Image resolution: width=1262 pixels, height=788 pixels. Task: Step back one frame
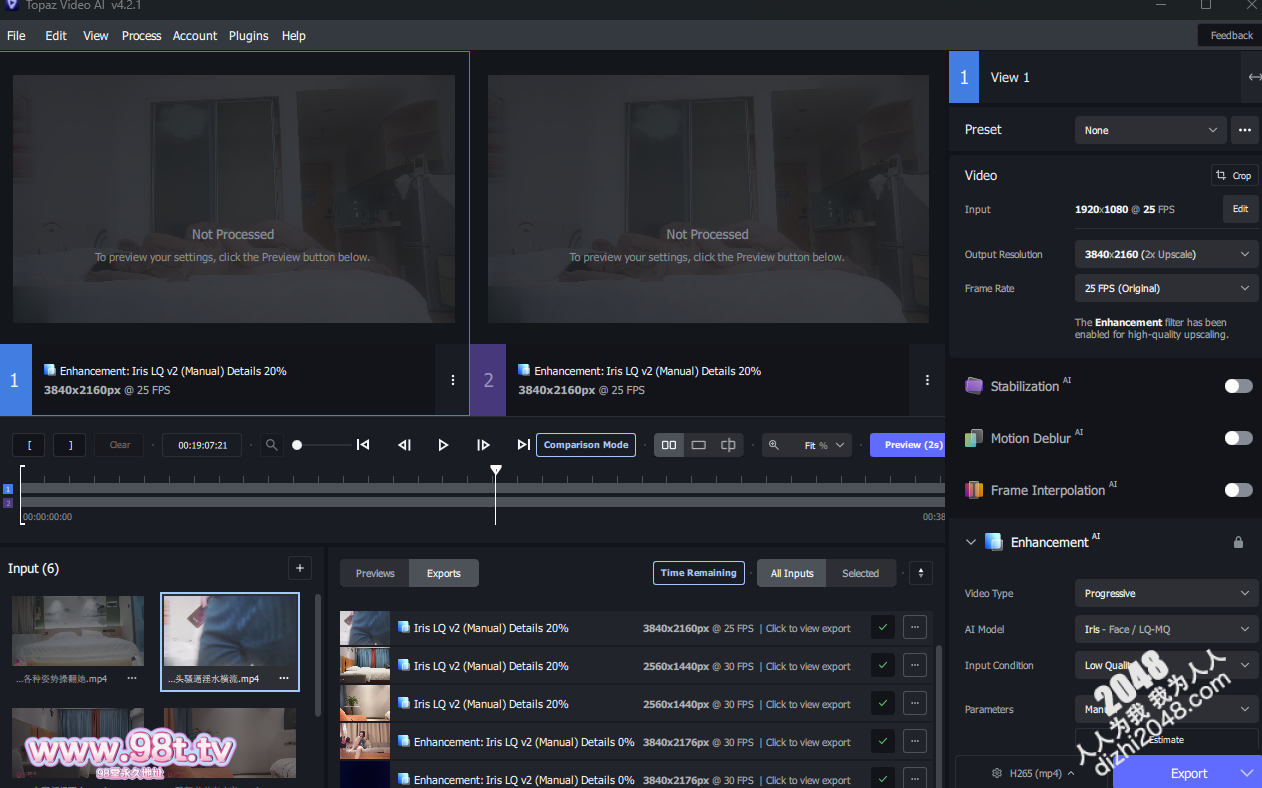(x=404, y=445)
